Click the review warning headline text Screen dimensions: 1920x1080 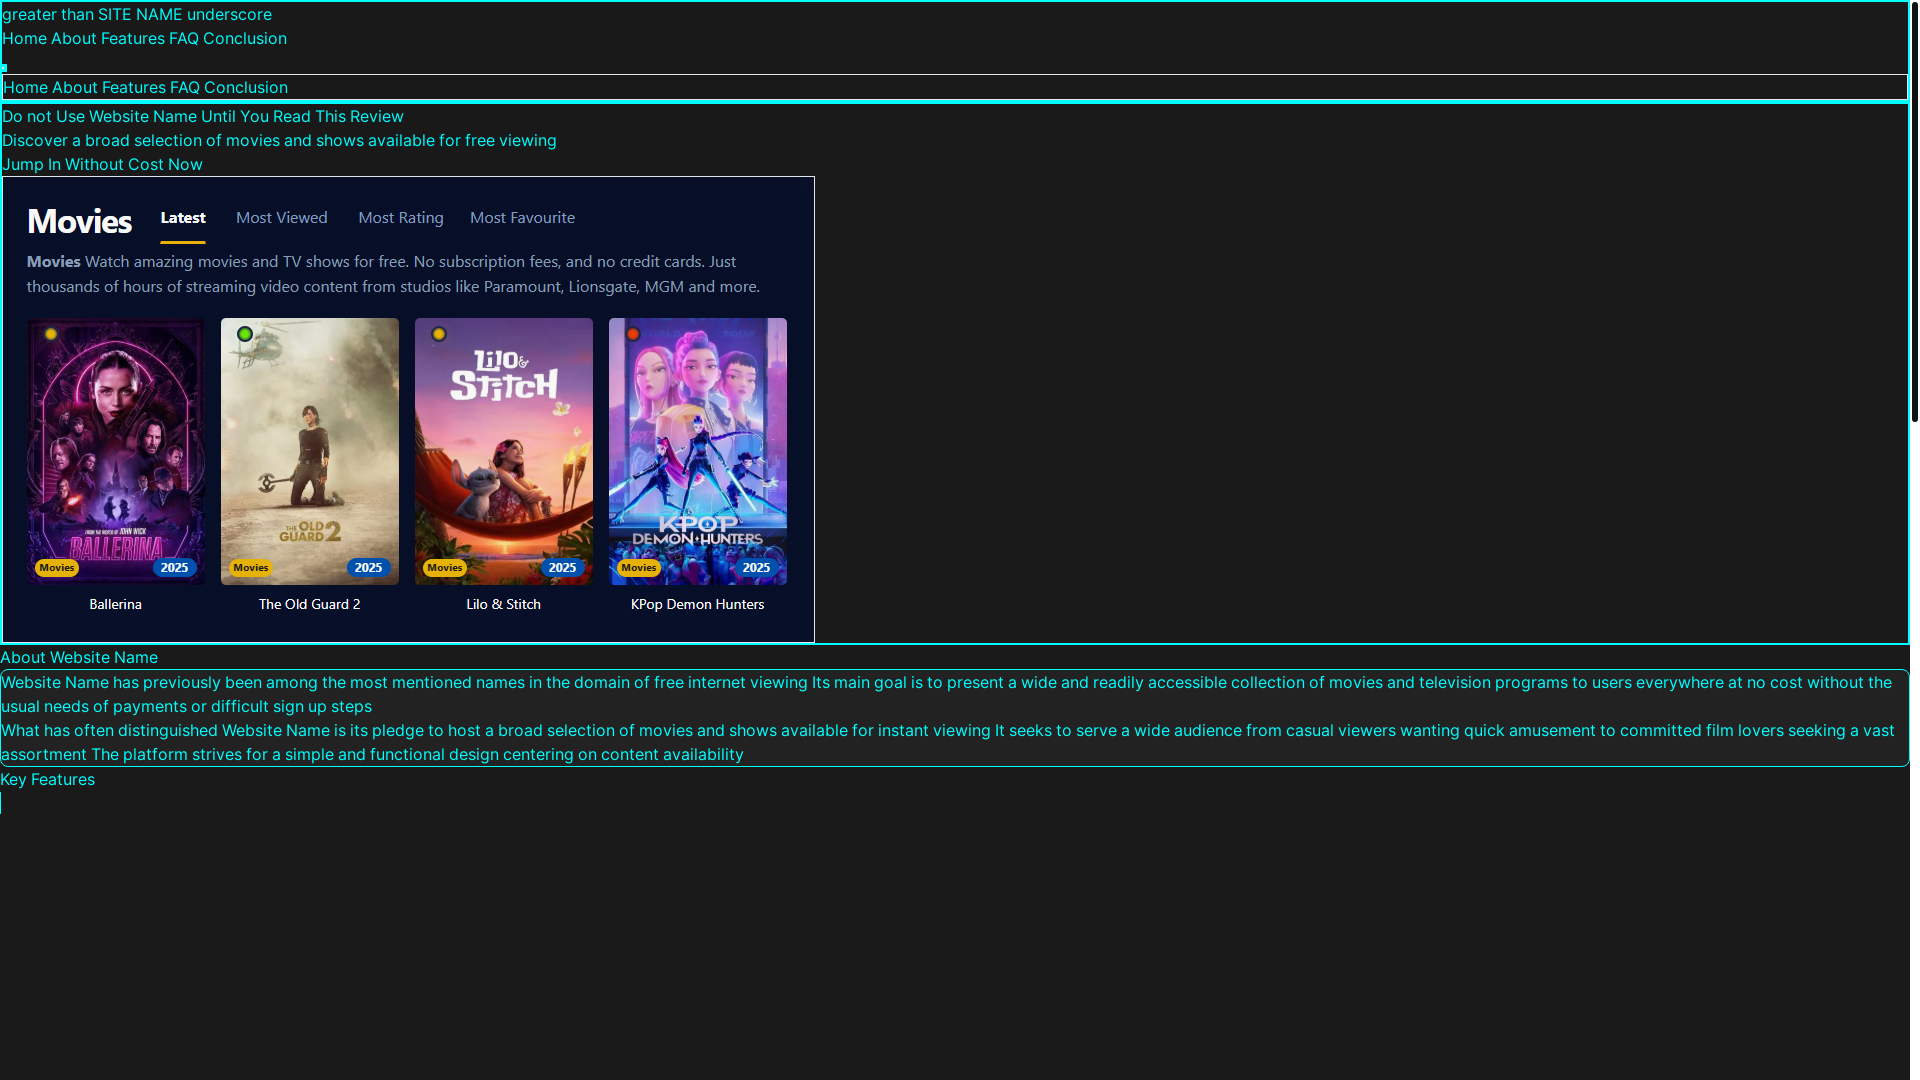(x=203, y=116)
